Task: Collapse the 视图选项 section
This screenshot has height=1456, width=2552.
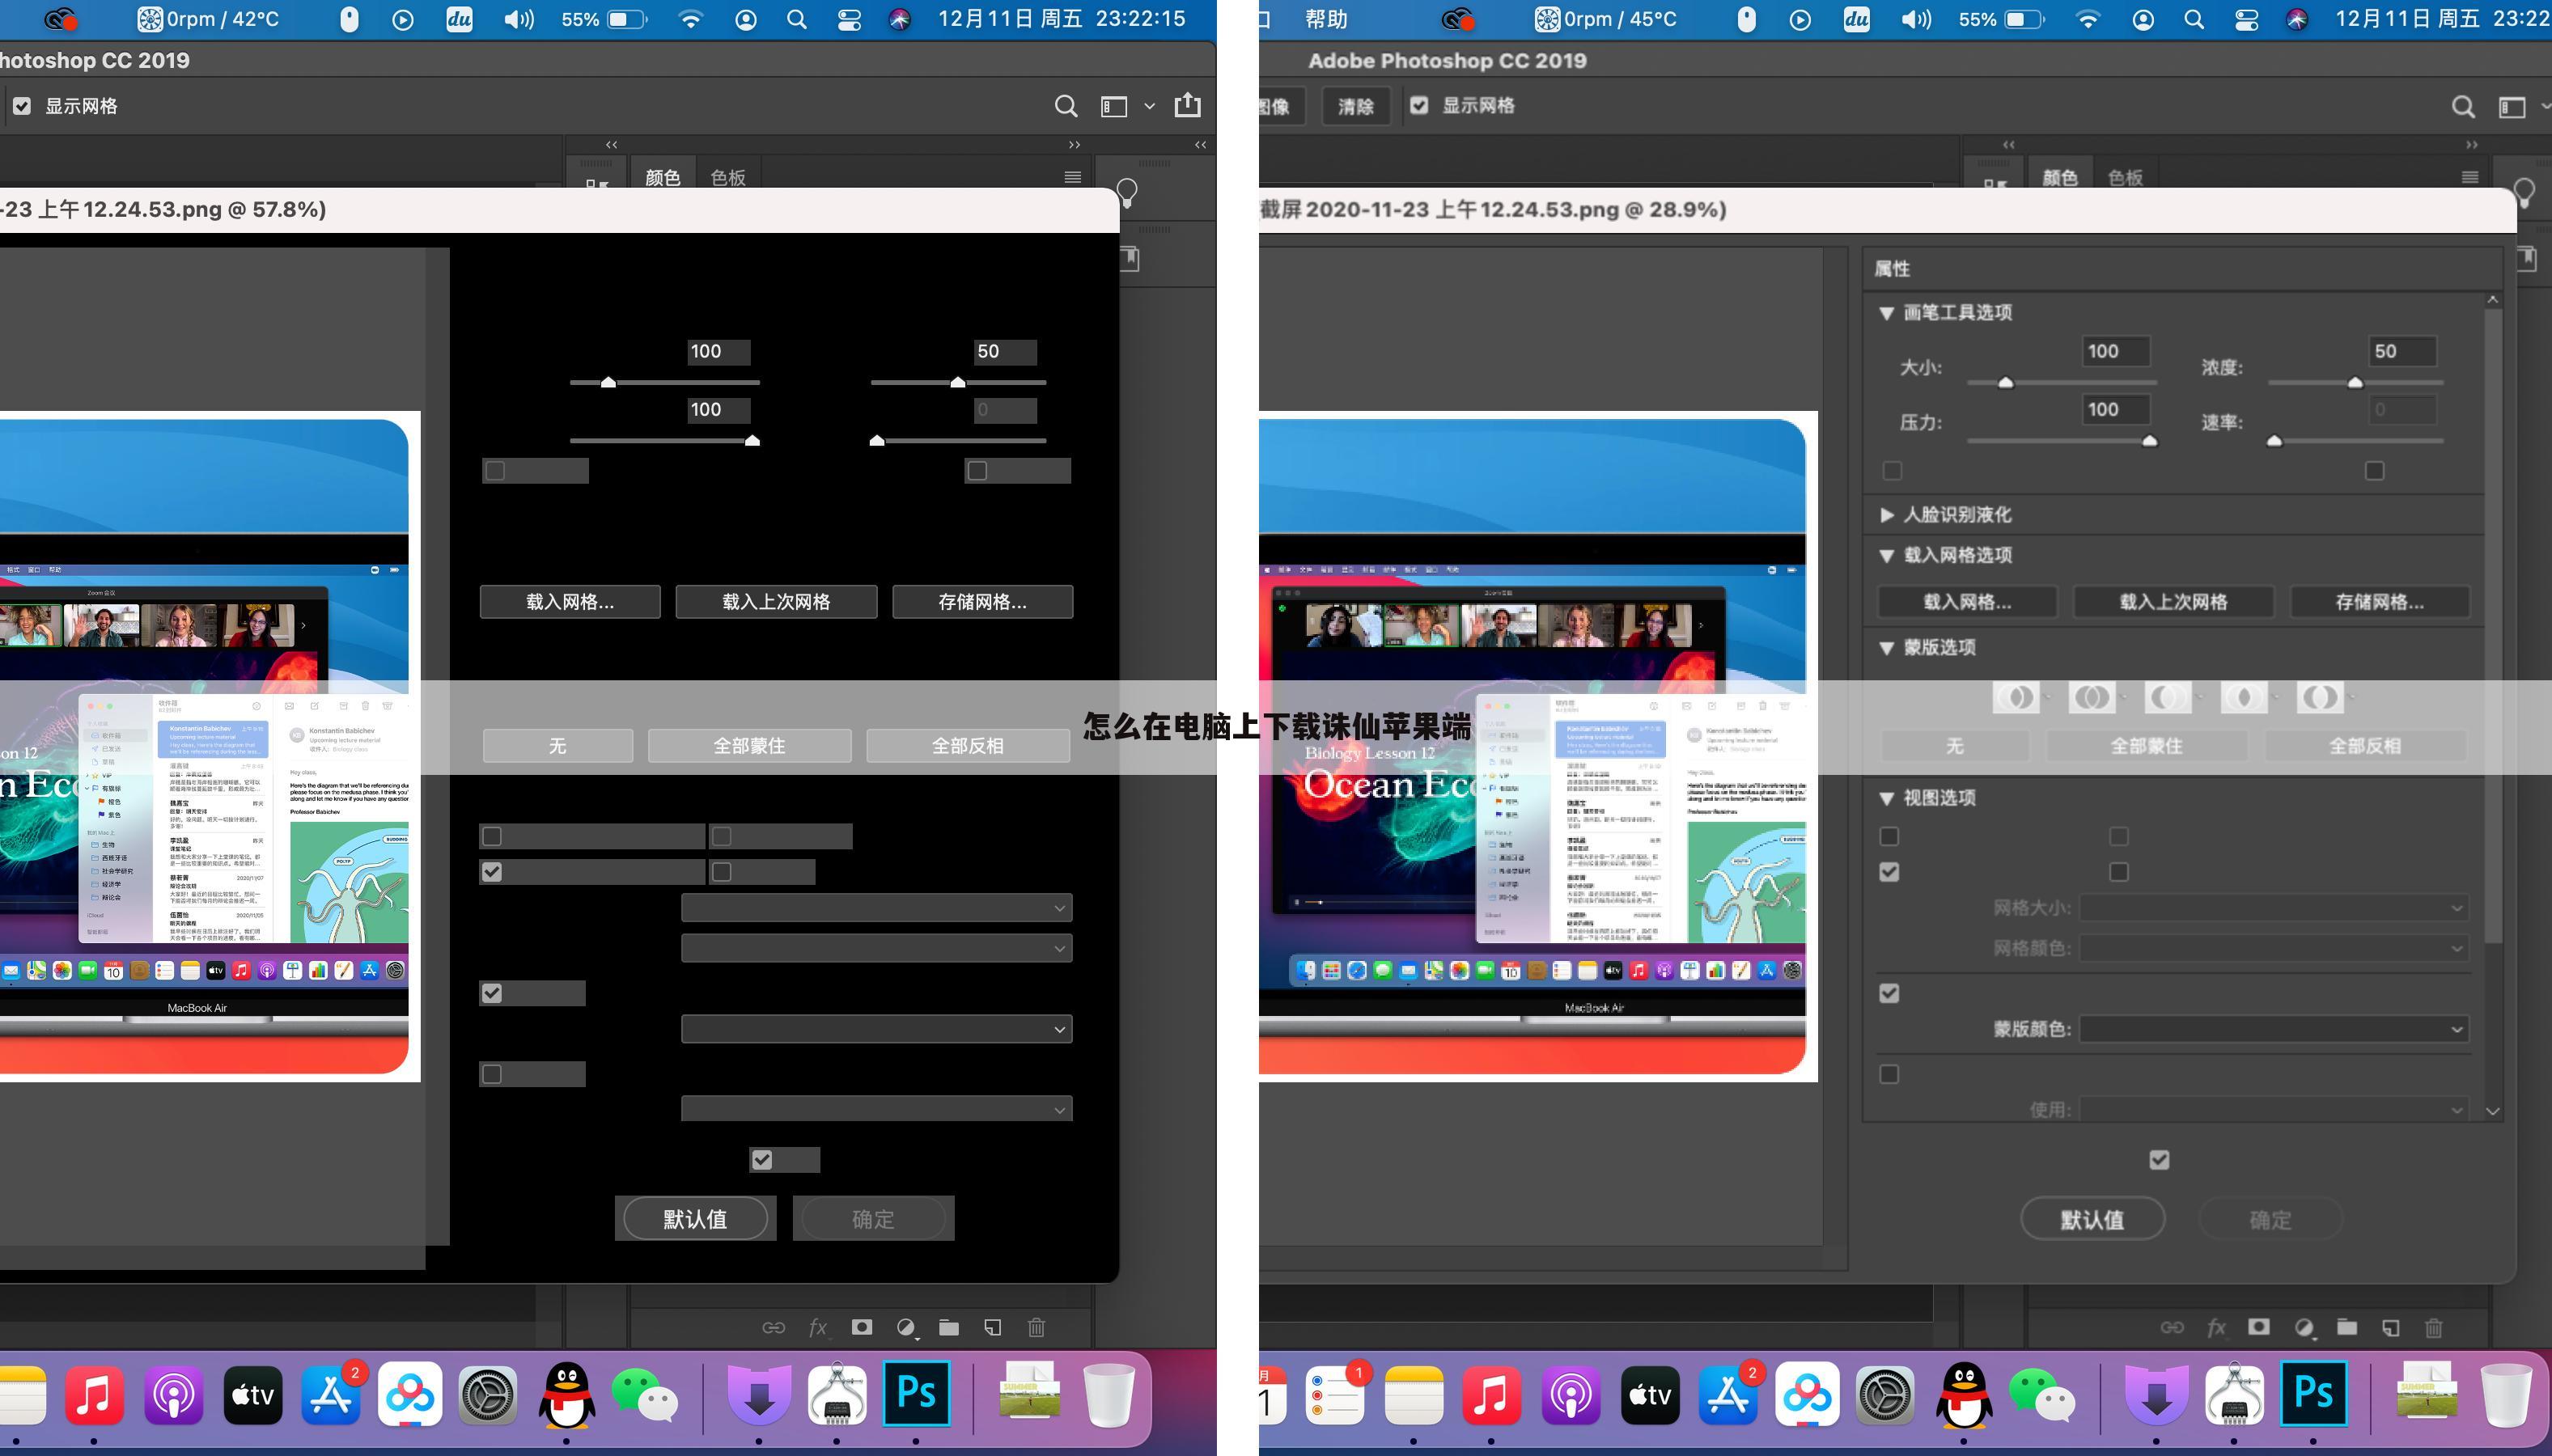Action: pyautogui.click(x=1886, y=798)
